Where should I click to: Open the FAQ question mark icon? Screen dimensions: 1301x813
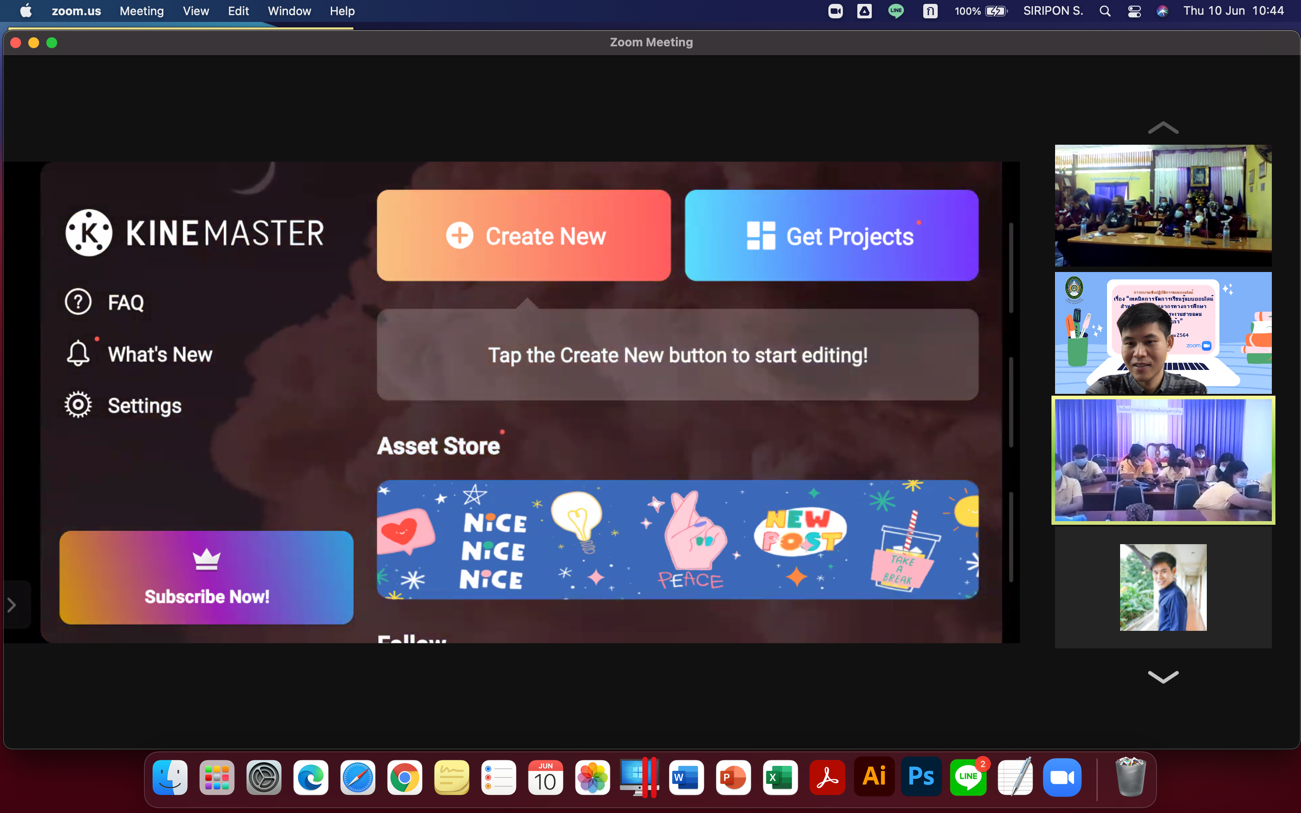[x=78, y=302]
